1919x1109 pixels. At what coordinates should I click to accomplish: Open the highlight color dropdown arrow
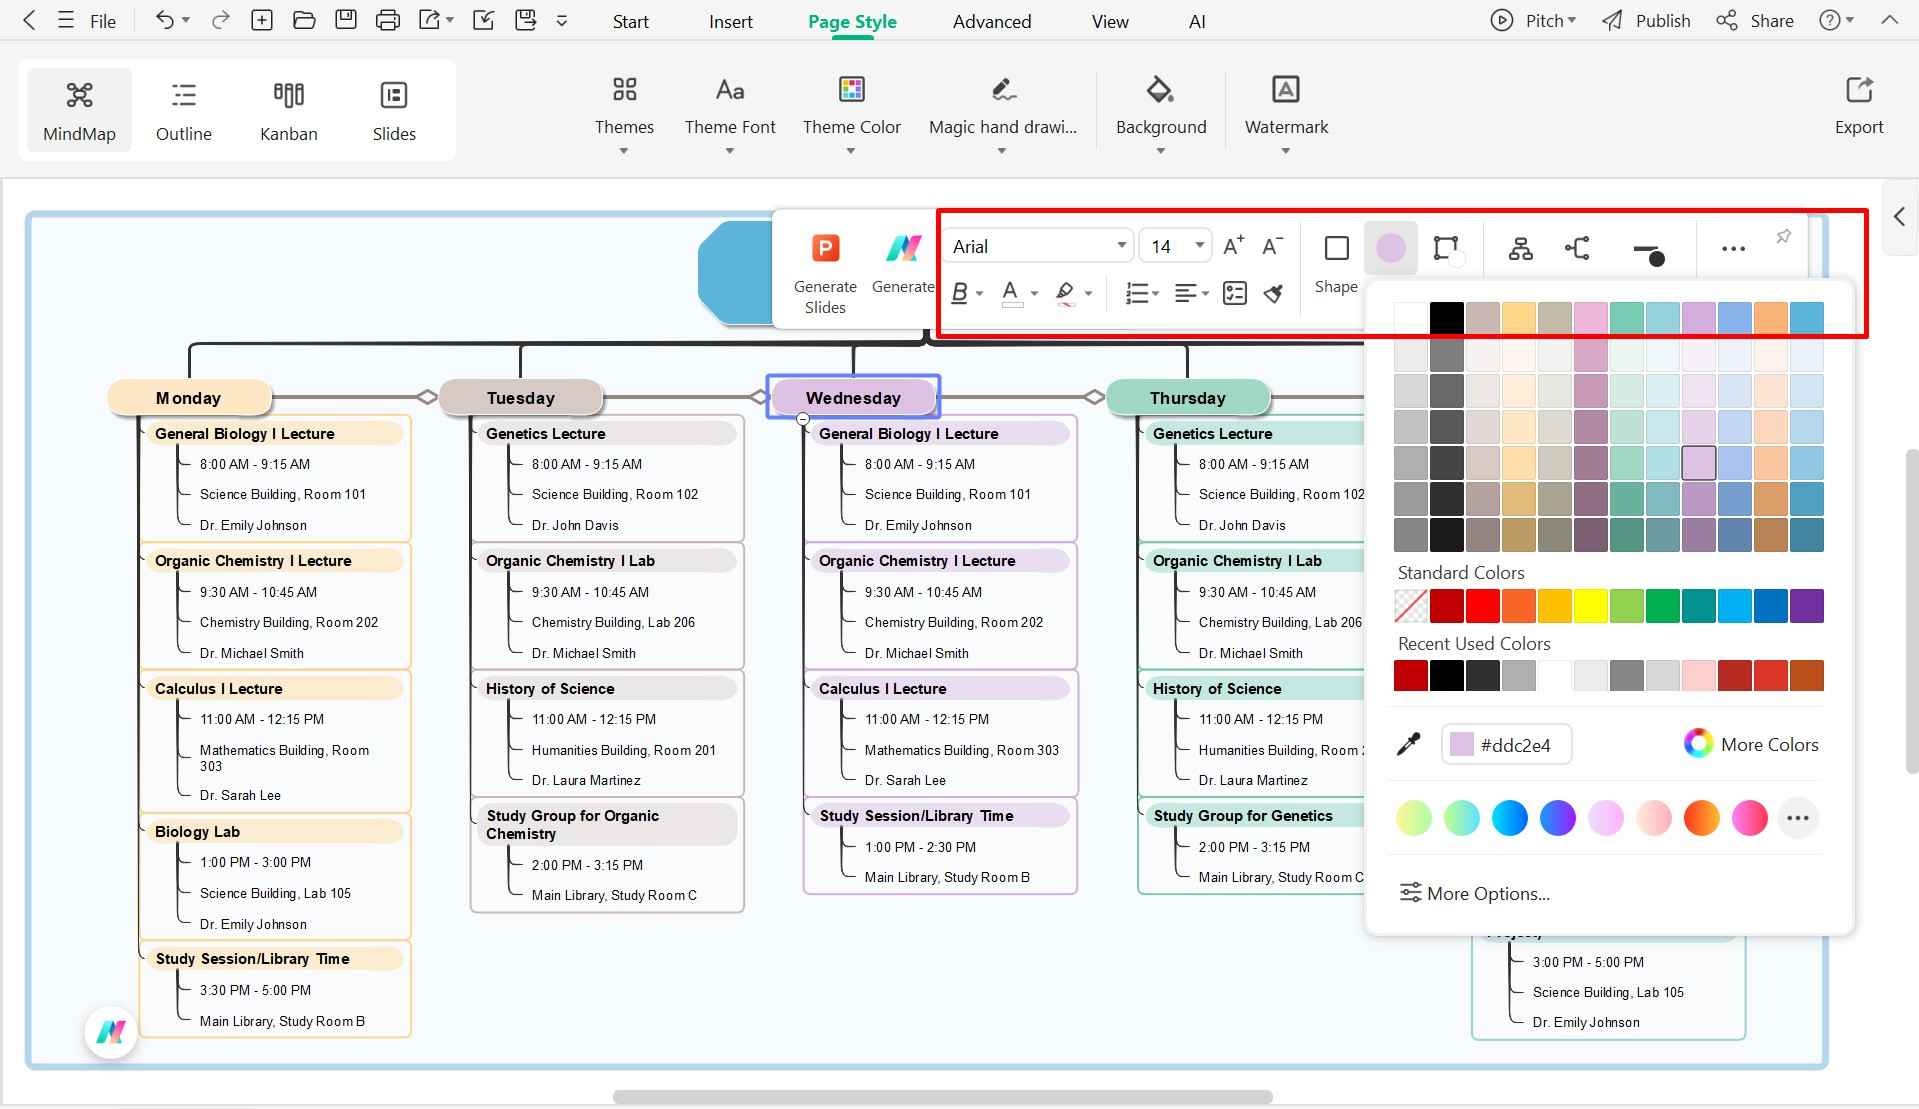tap(1088, 294)
